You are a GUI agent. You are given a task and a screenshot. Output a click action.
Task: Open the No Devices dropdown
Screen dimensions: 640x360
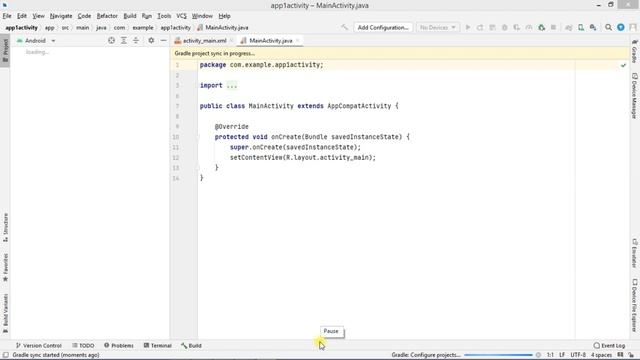point(437,27)
